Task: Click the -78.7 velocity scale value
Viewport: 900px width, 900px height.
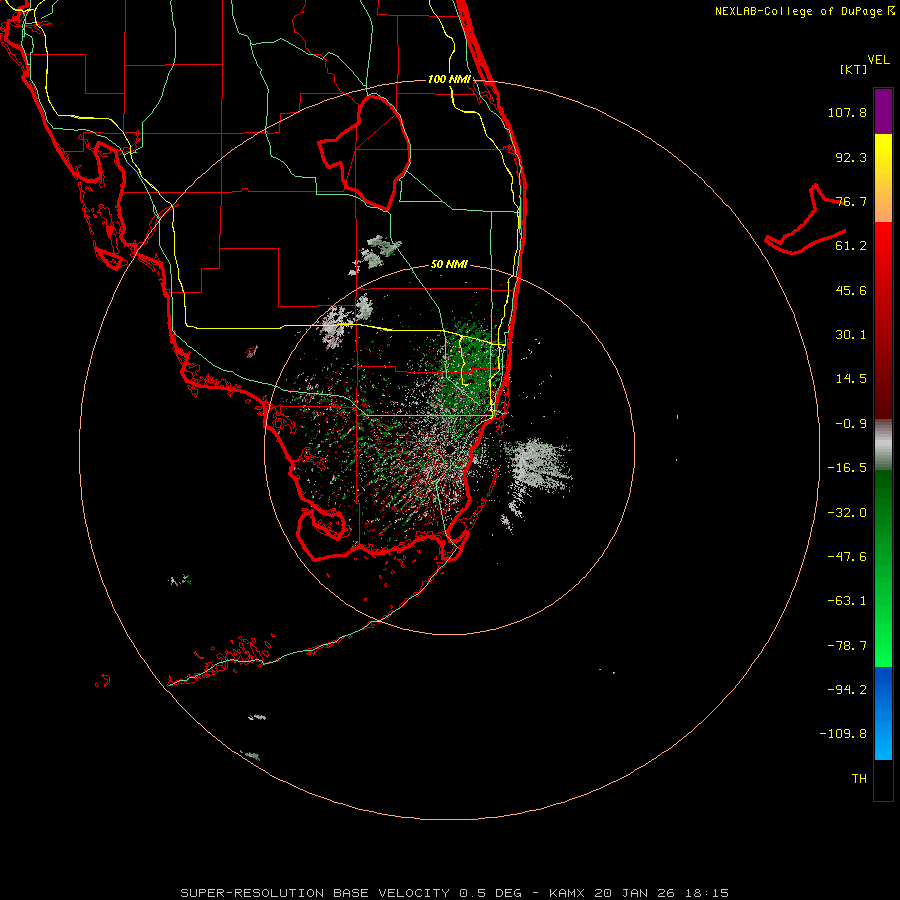Action: (x=847, y=646)
